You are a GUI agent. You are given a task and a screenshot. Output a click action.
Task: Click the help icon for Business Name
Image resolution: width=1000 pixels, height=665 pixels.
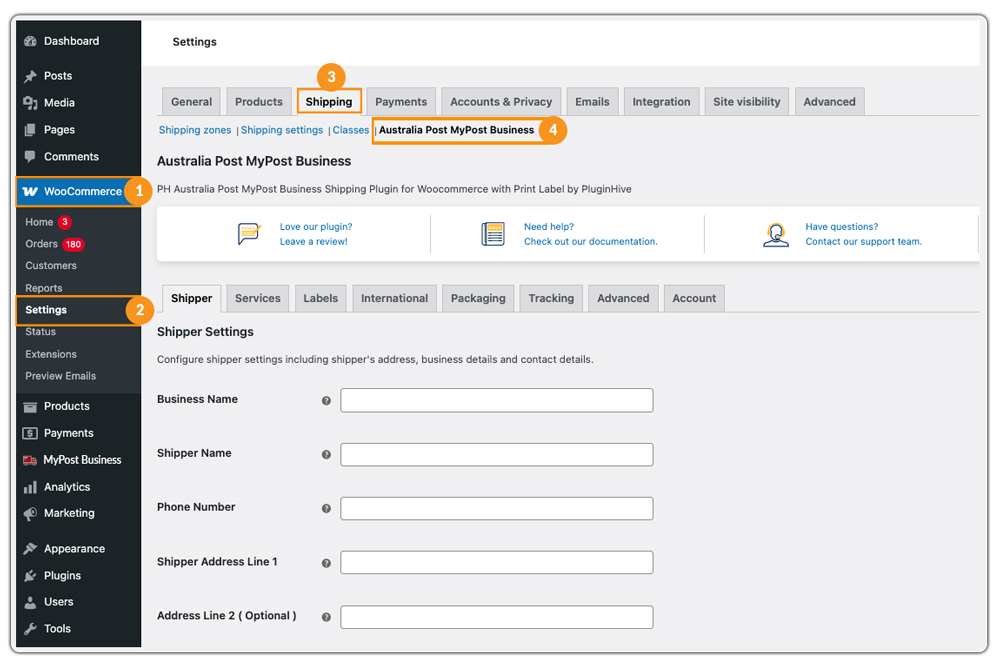point(326,401)
